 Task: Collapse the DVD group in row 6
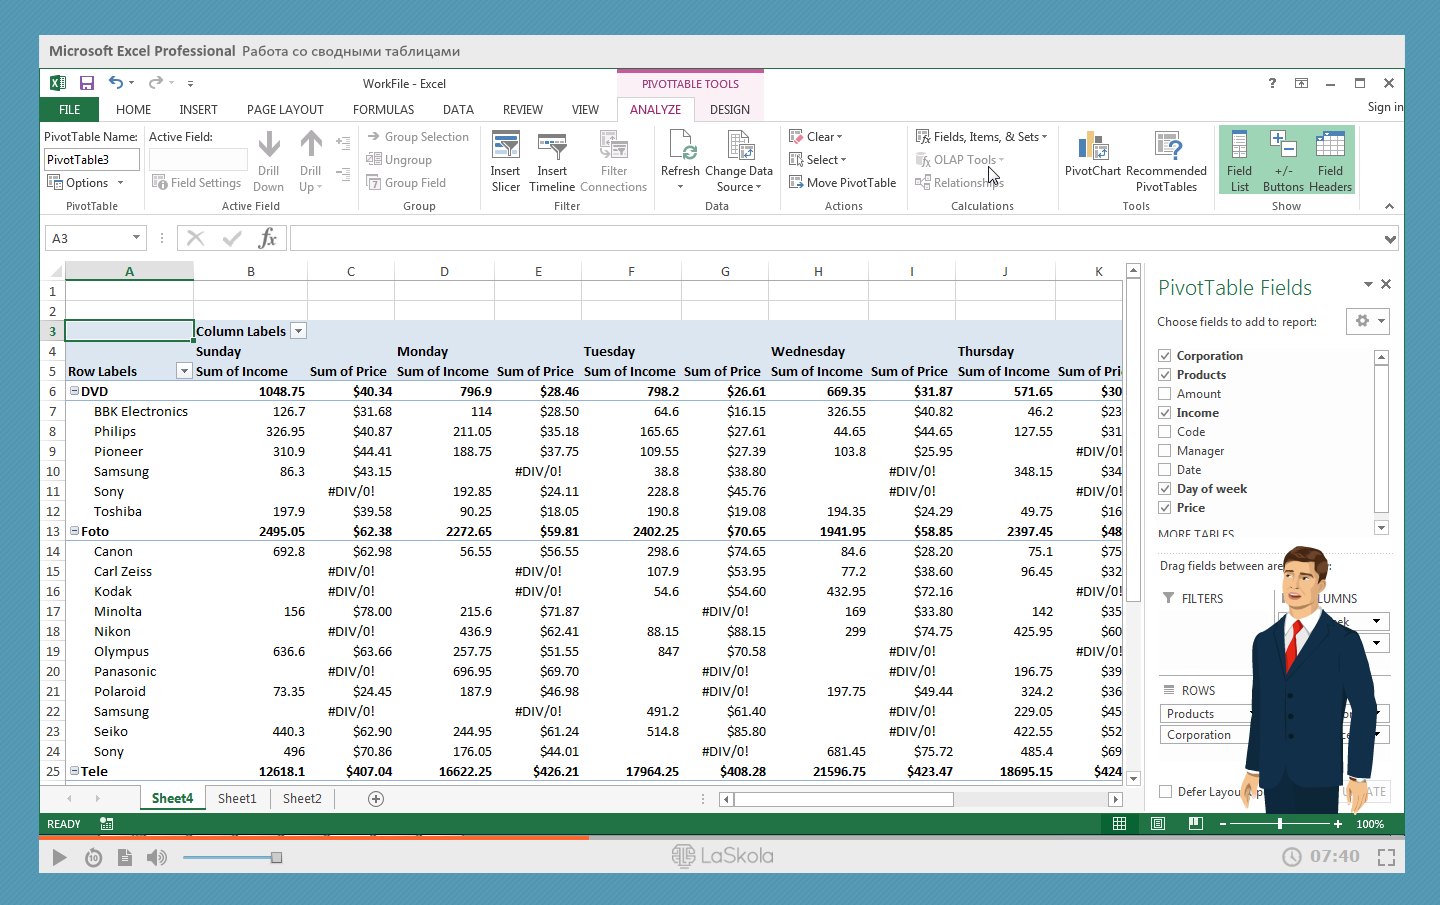(74, 392)
